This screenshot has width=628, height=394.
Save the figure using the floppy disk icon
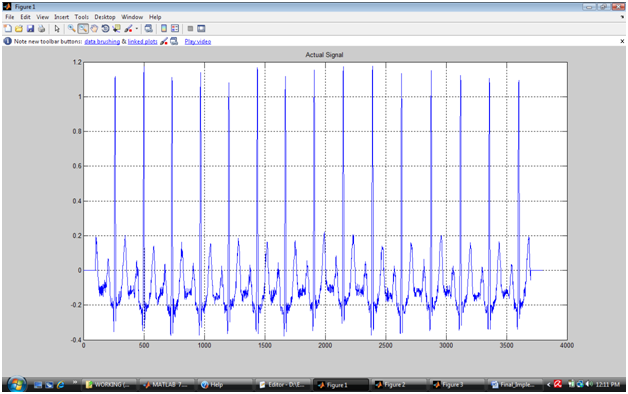[30, 28]
